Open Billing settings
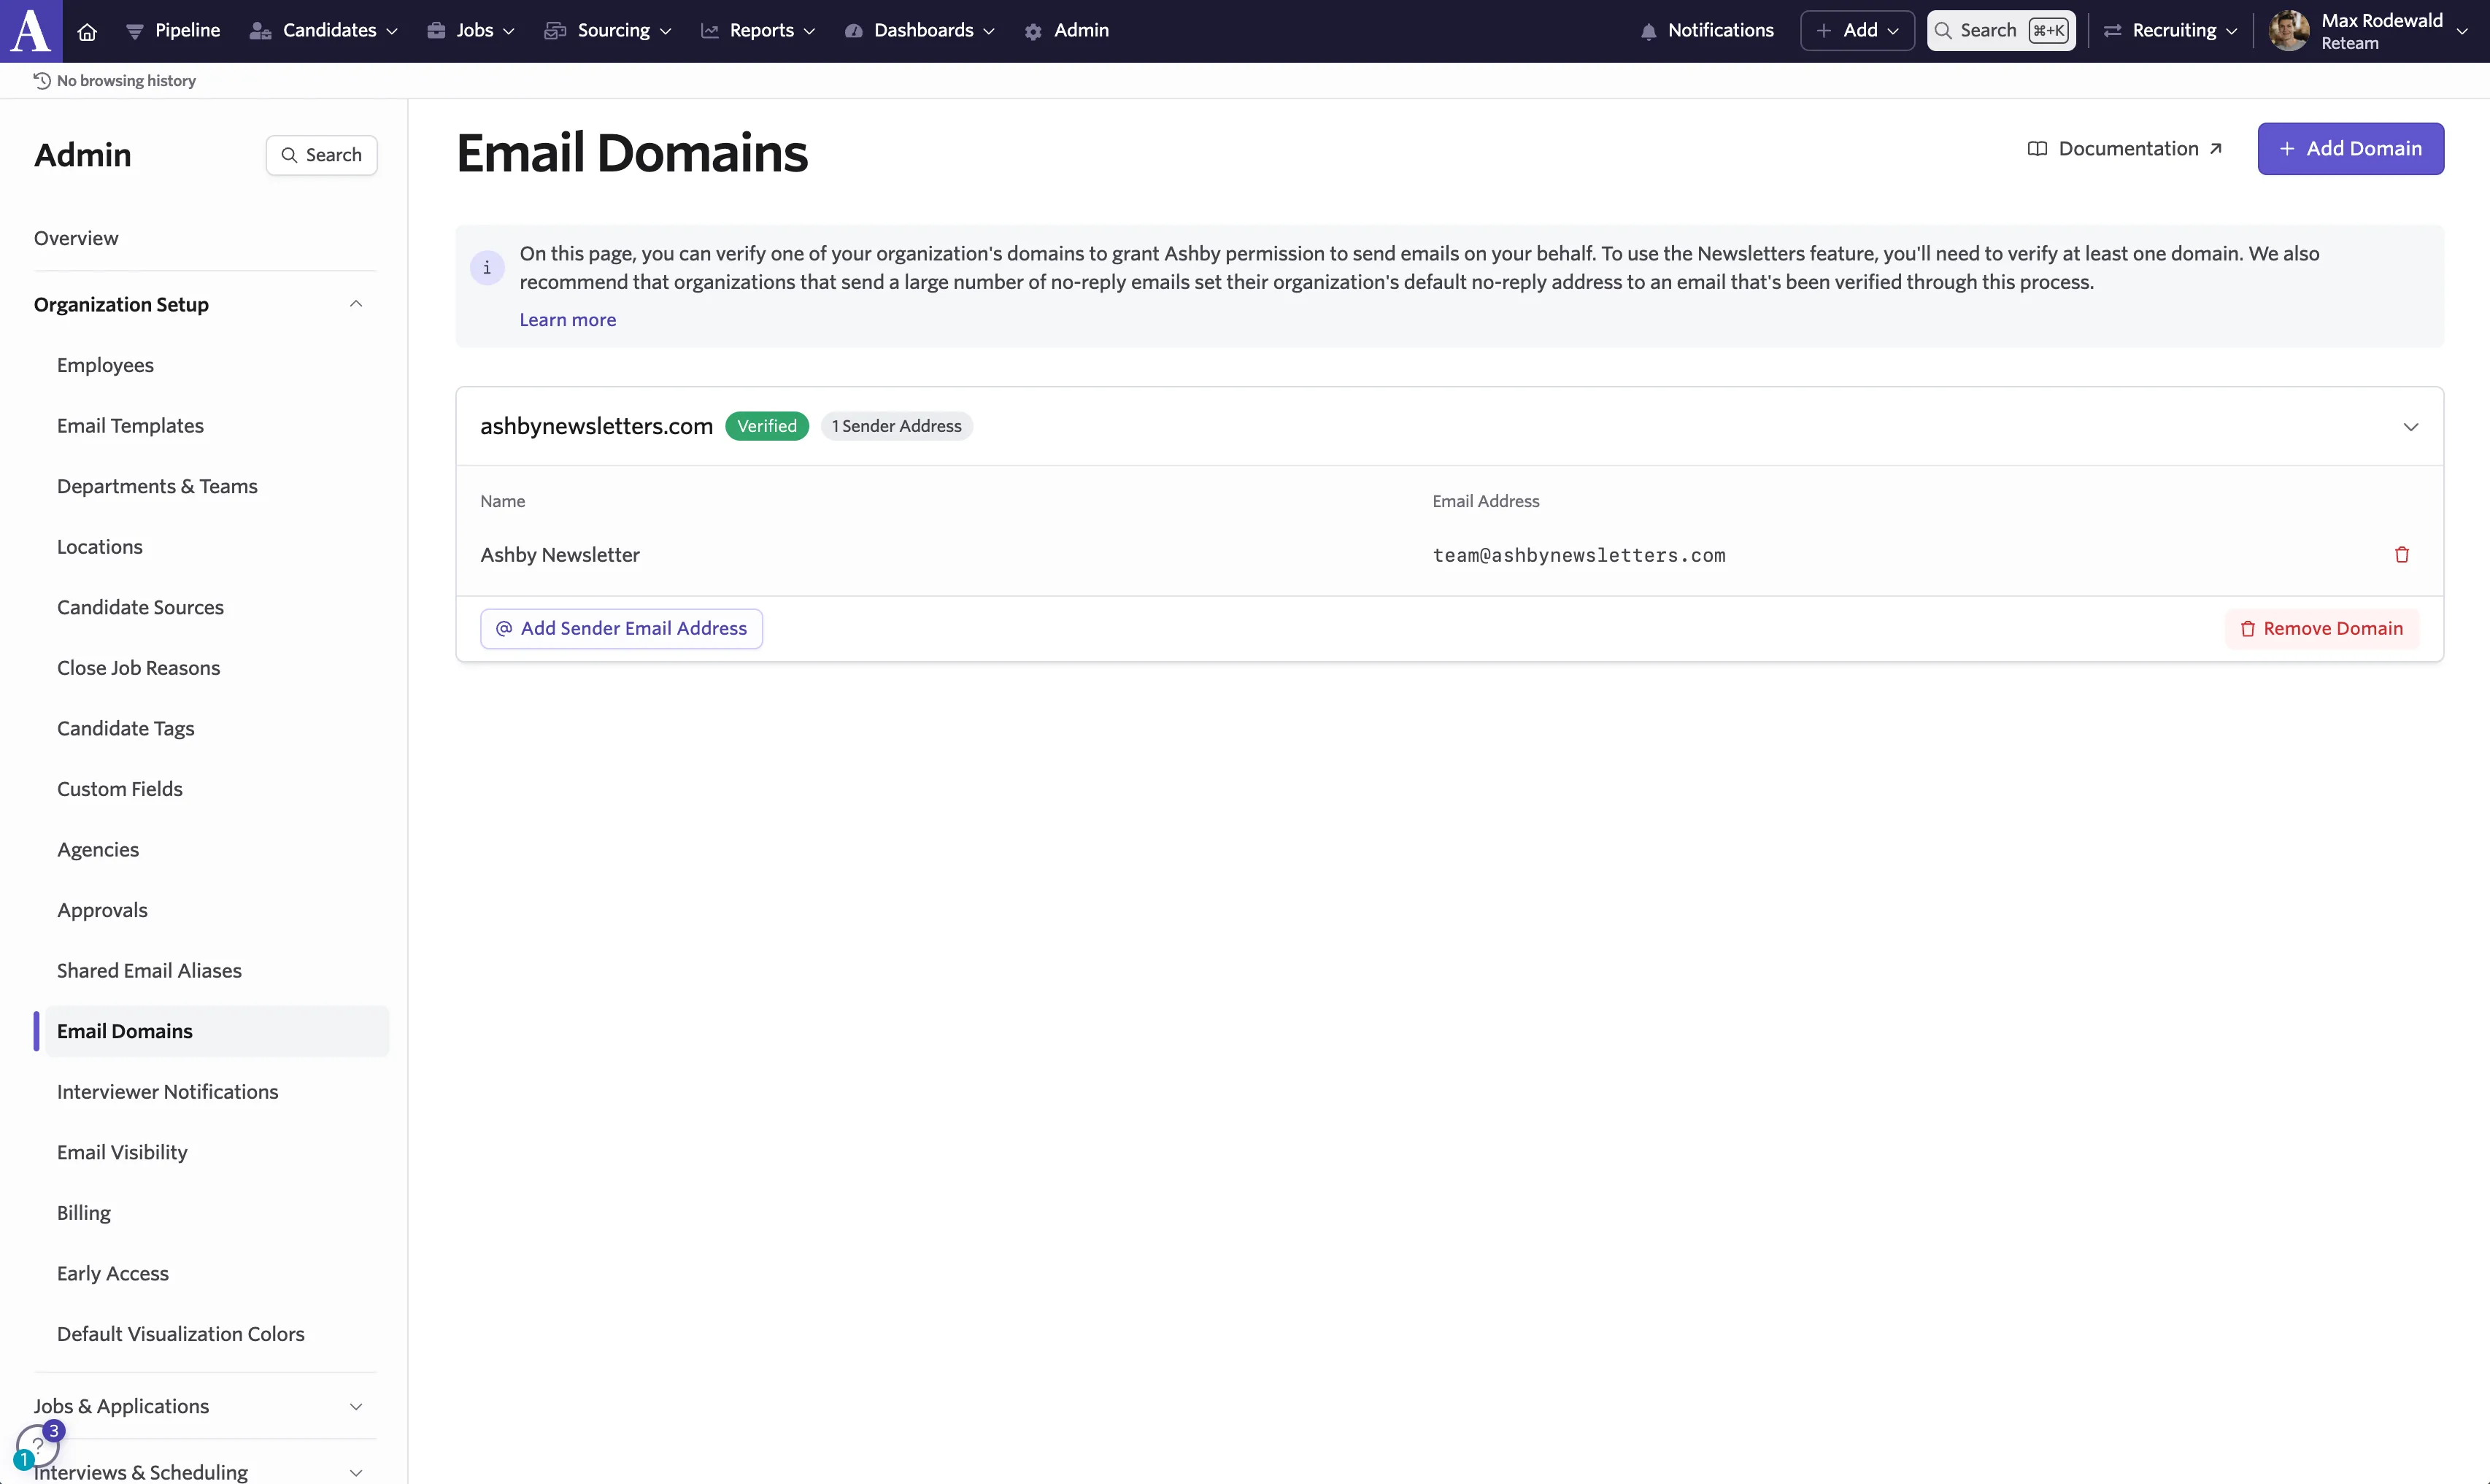 (84, 1213)
